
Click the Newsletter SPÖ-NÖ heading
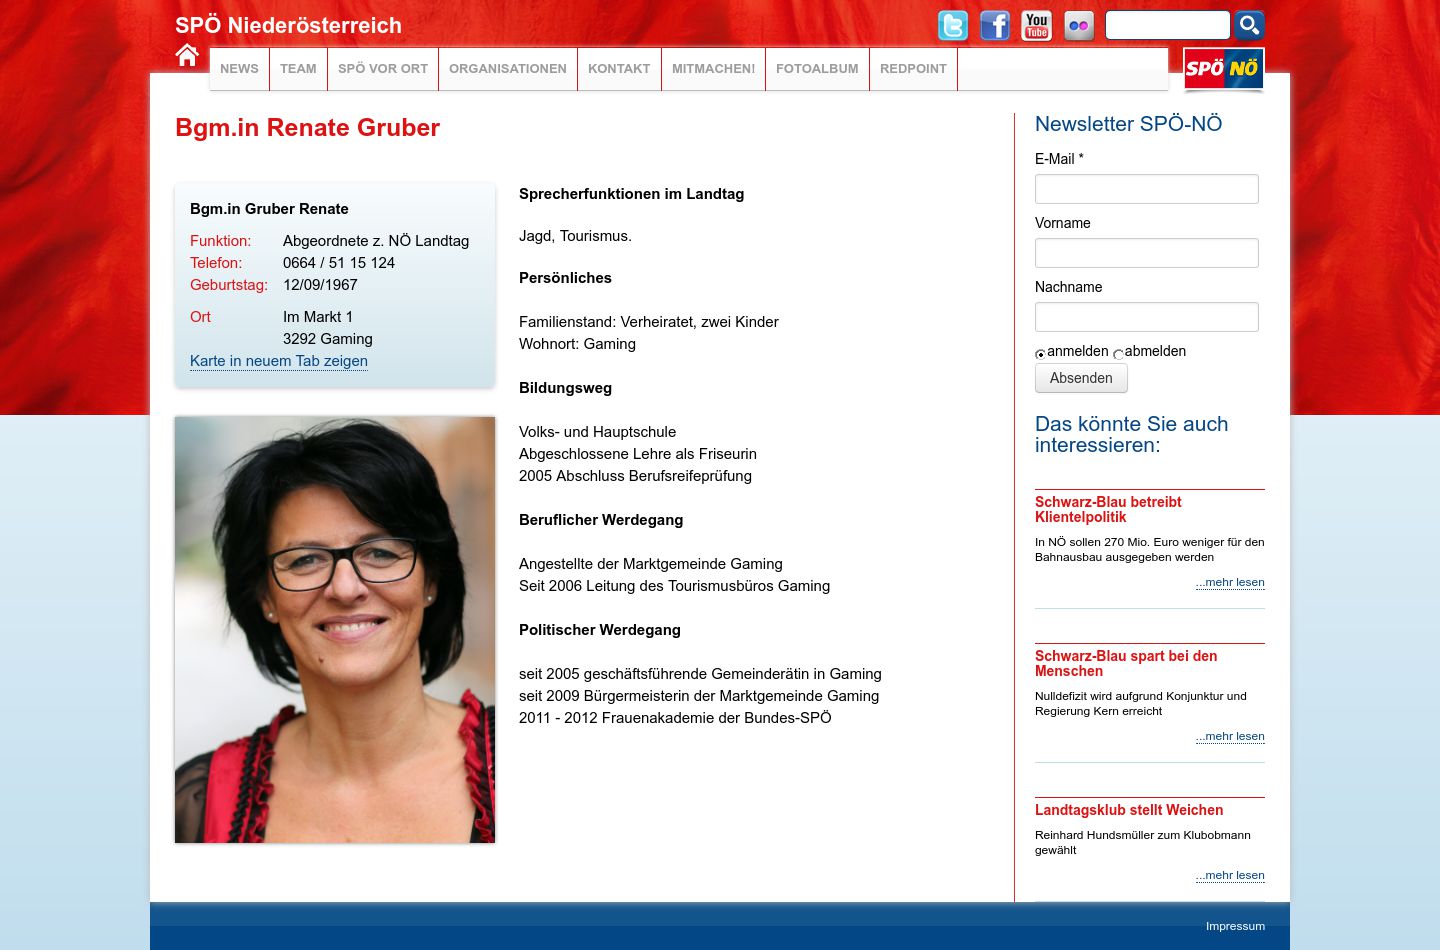(1128, 124)
